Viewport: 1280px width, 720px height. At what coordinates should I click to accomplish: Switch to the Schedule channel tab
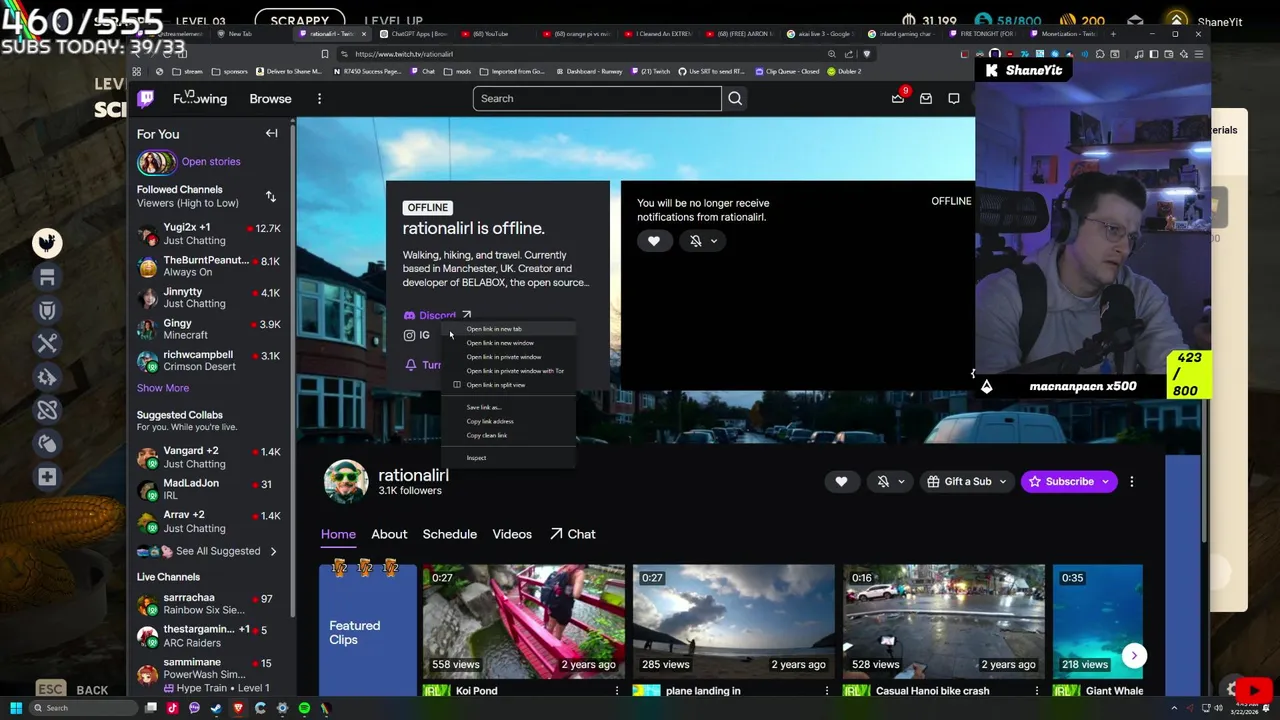pos(450,534)
